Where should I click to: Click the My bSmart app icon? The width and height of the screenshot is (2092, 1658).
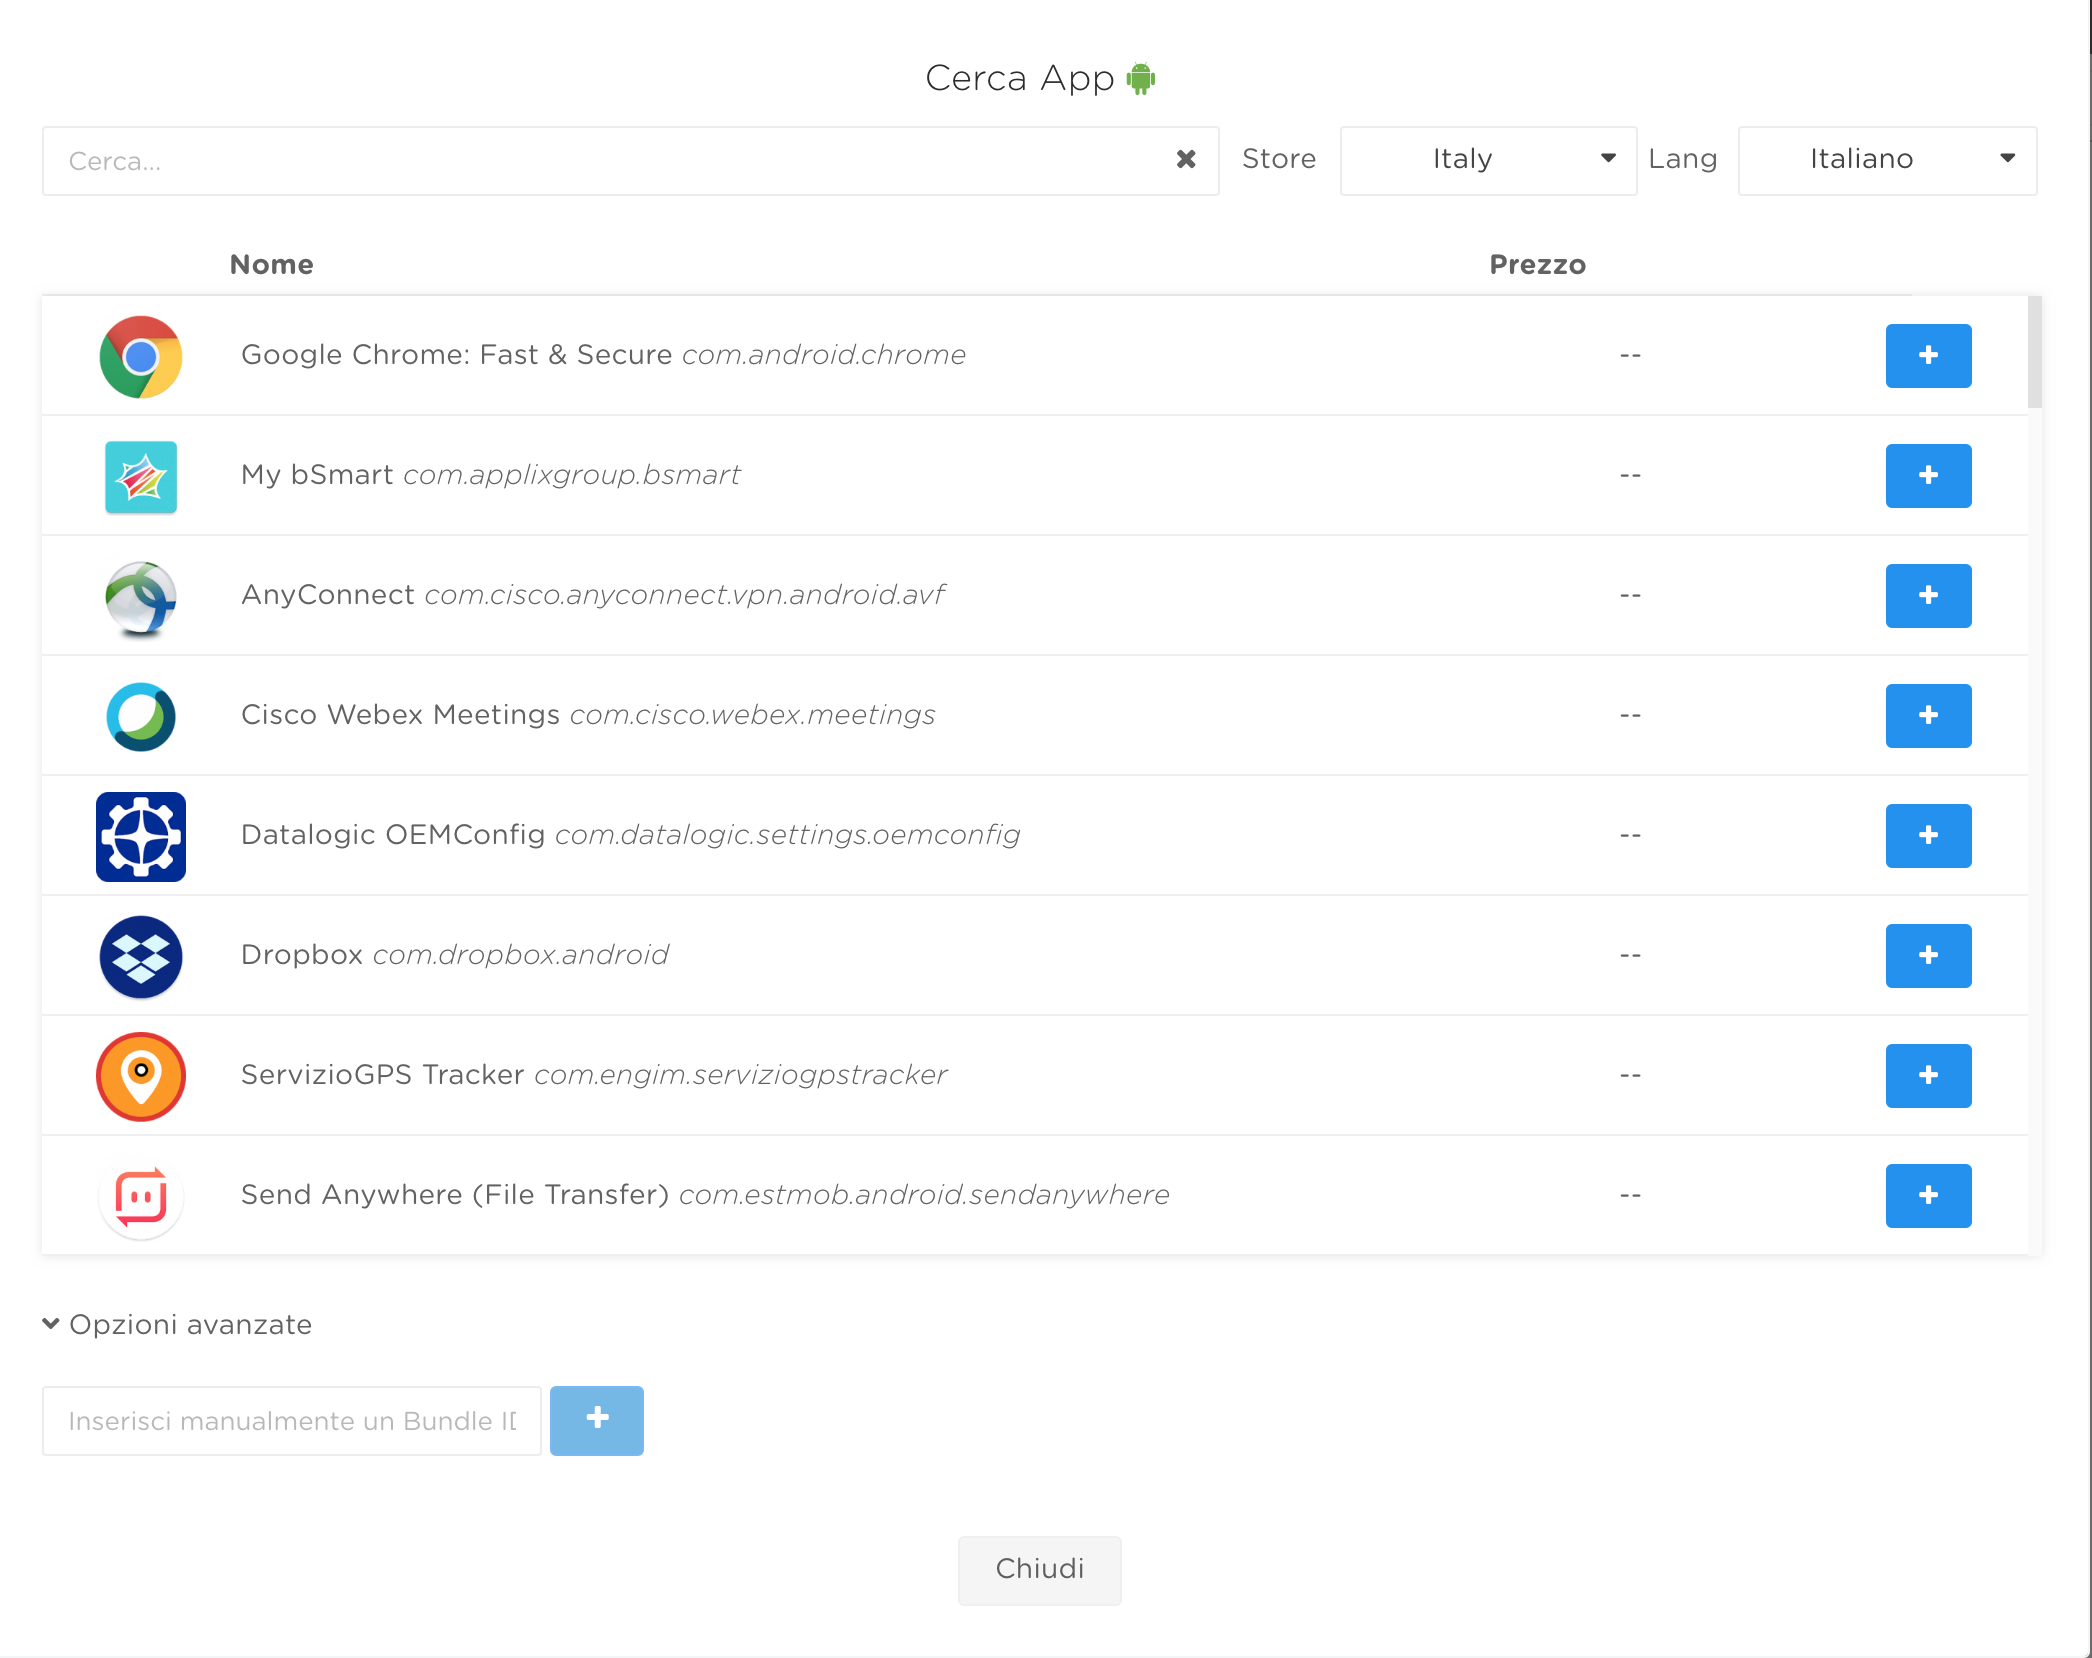[x=141, y=477]
